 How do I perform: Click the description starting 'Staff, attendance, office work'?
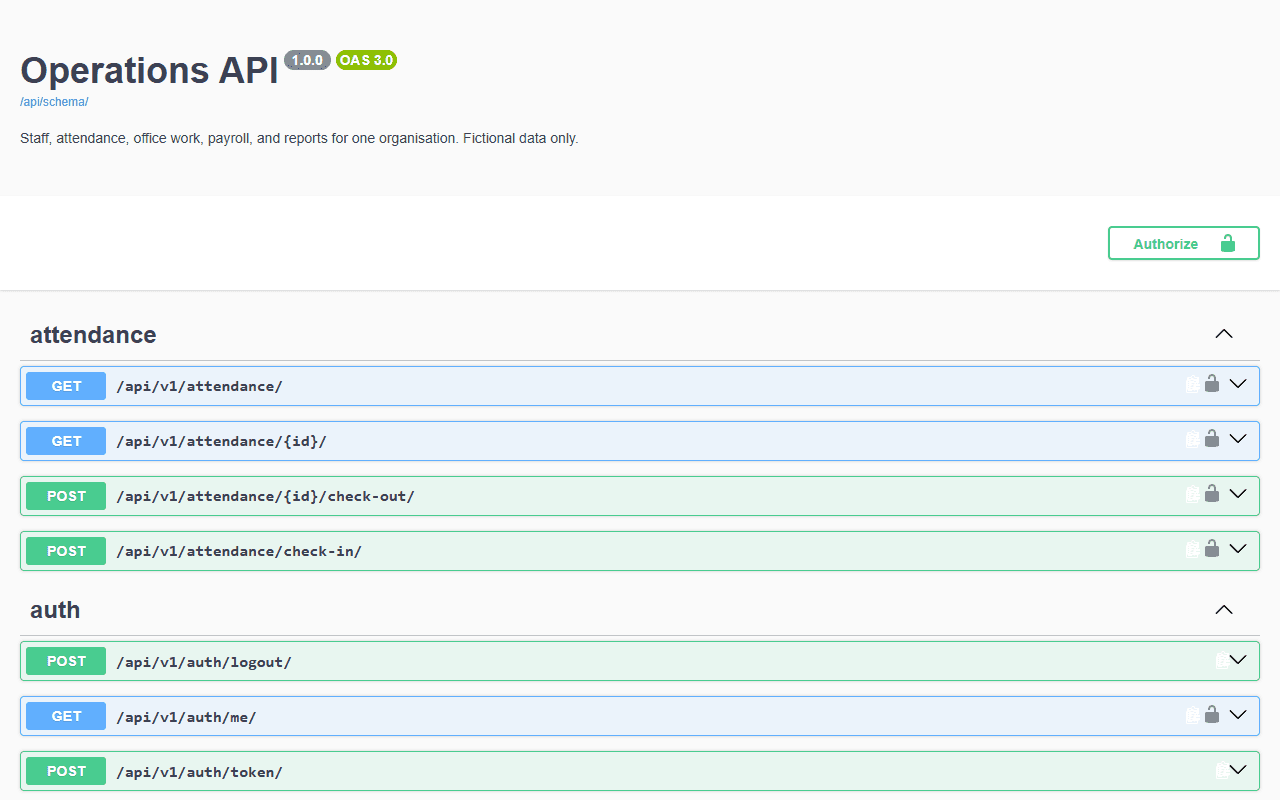299,138
